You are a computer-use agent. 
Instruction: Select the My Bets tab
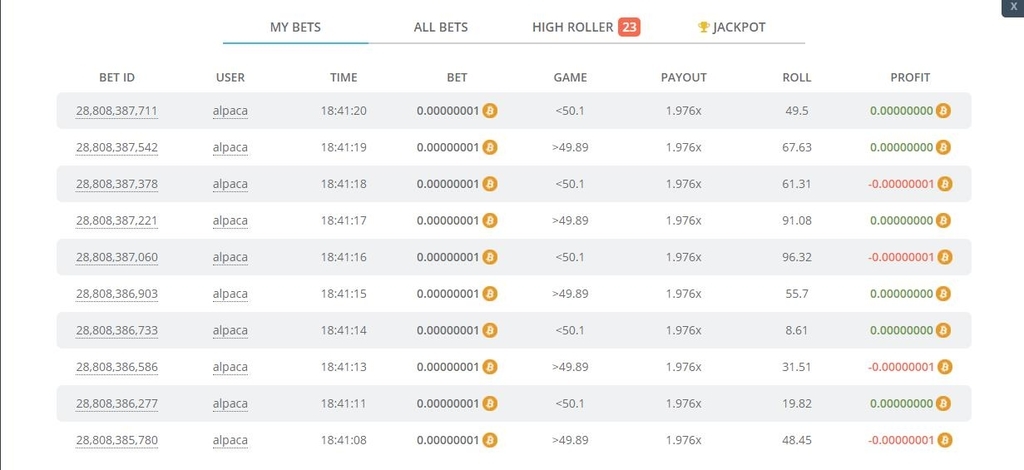click(295, 27)
